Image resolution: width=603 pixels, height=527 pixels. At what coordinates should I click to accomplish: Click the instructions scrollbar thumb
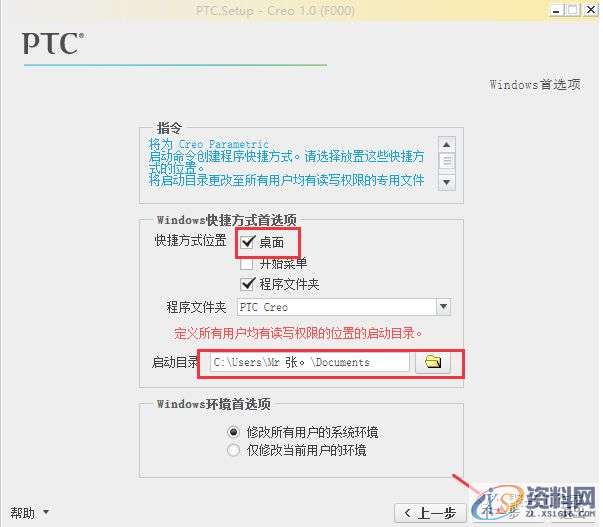(446, 161)
